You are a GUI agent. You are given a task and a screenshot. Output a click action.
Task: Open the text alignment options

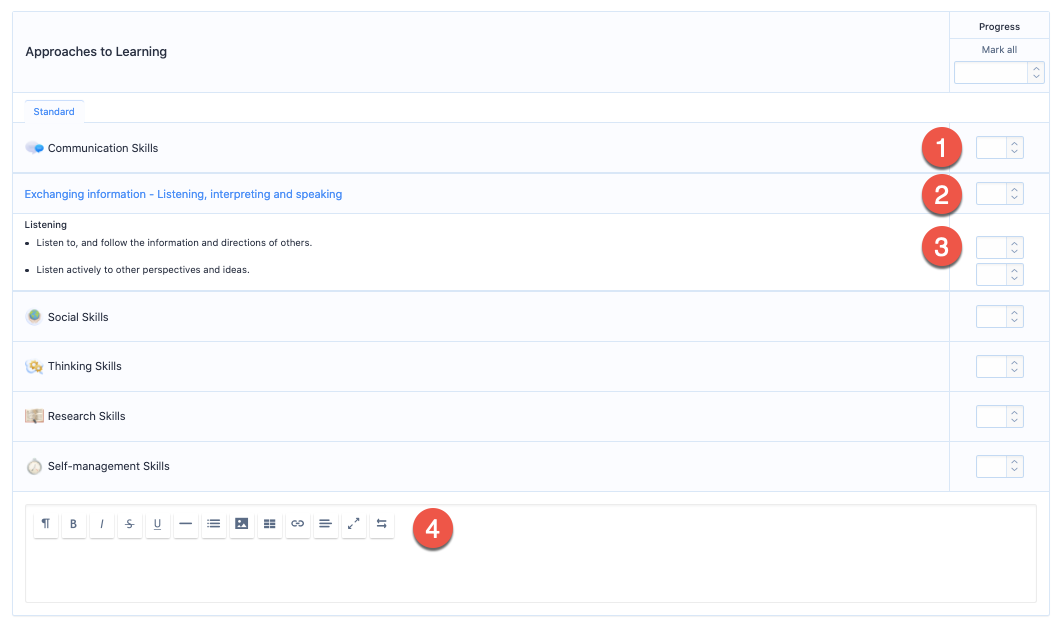point(326,524)
